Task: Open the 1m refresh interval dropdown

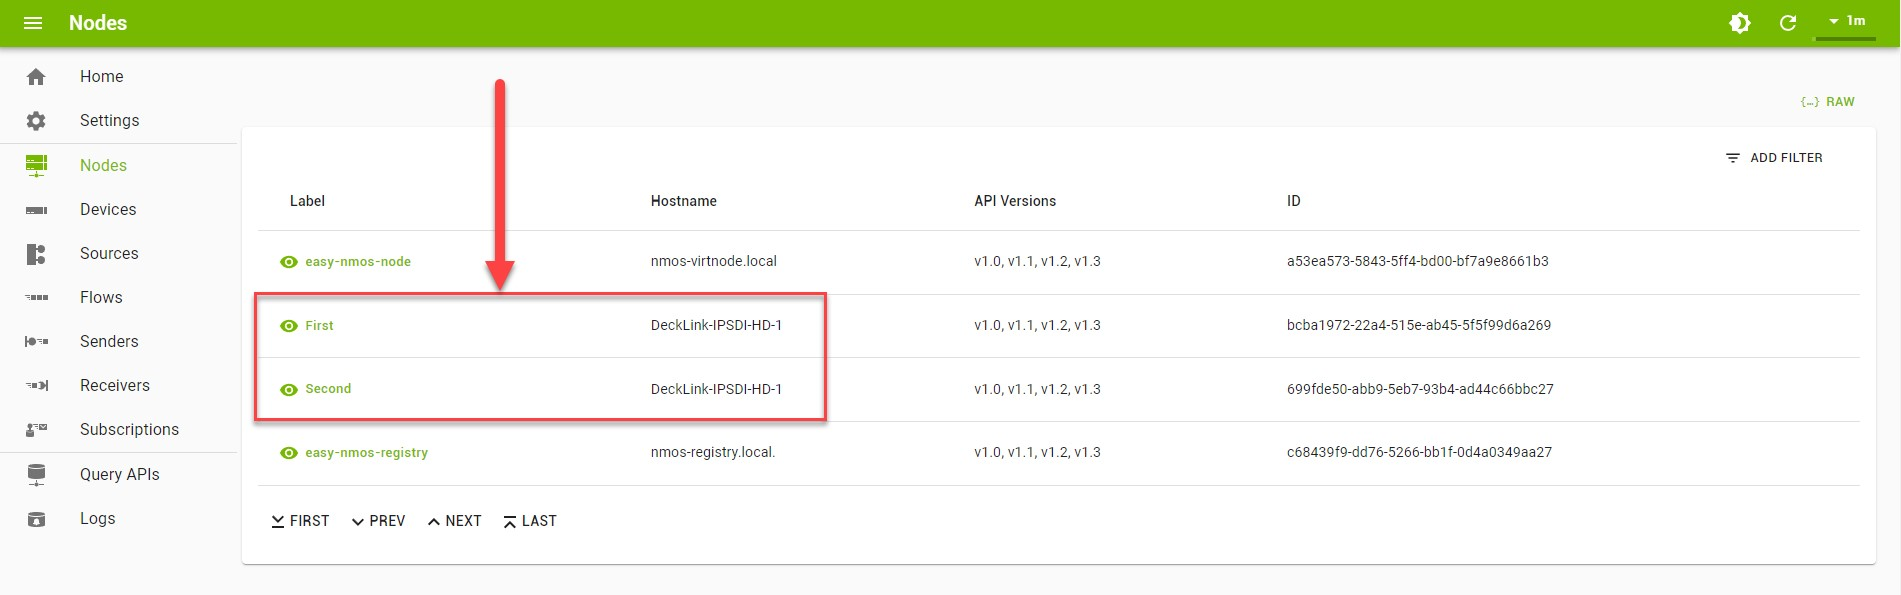Action: click(x=1846, y=21)
